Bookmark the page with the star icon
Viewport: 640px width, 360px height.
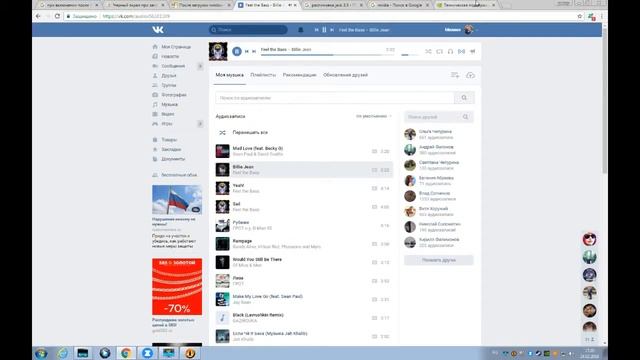(580, 16)
